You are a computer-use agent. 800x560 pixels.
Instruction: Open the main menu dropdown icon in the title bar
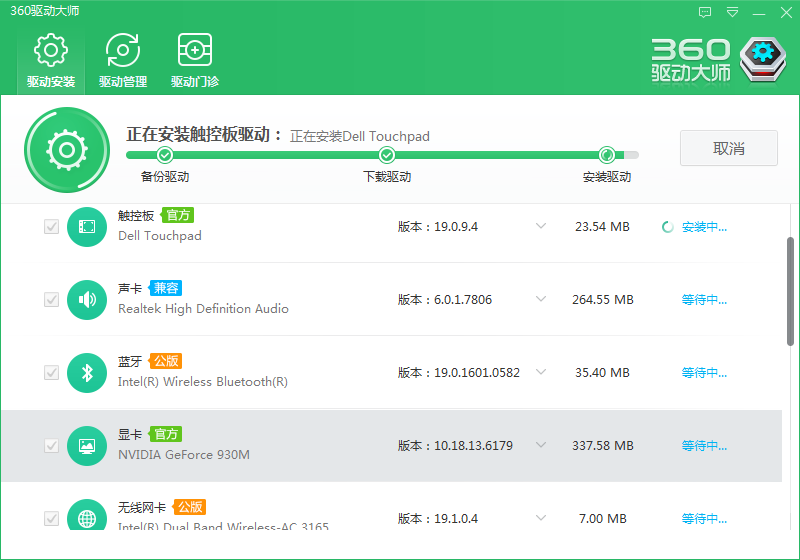732,12
